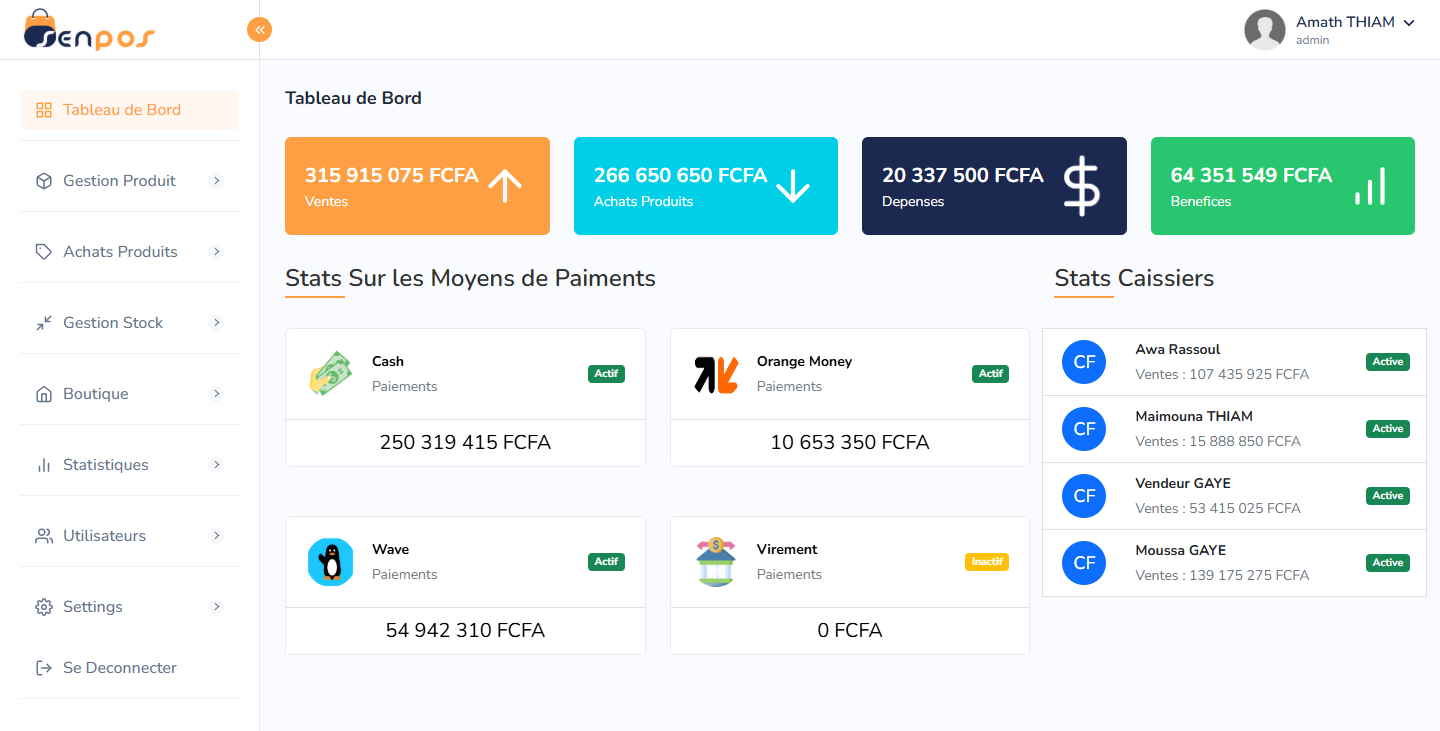The image size is (1440, 731).
Task: Click Se Deconnecter to log out
Action: click(x=119, y=668)
